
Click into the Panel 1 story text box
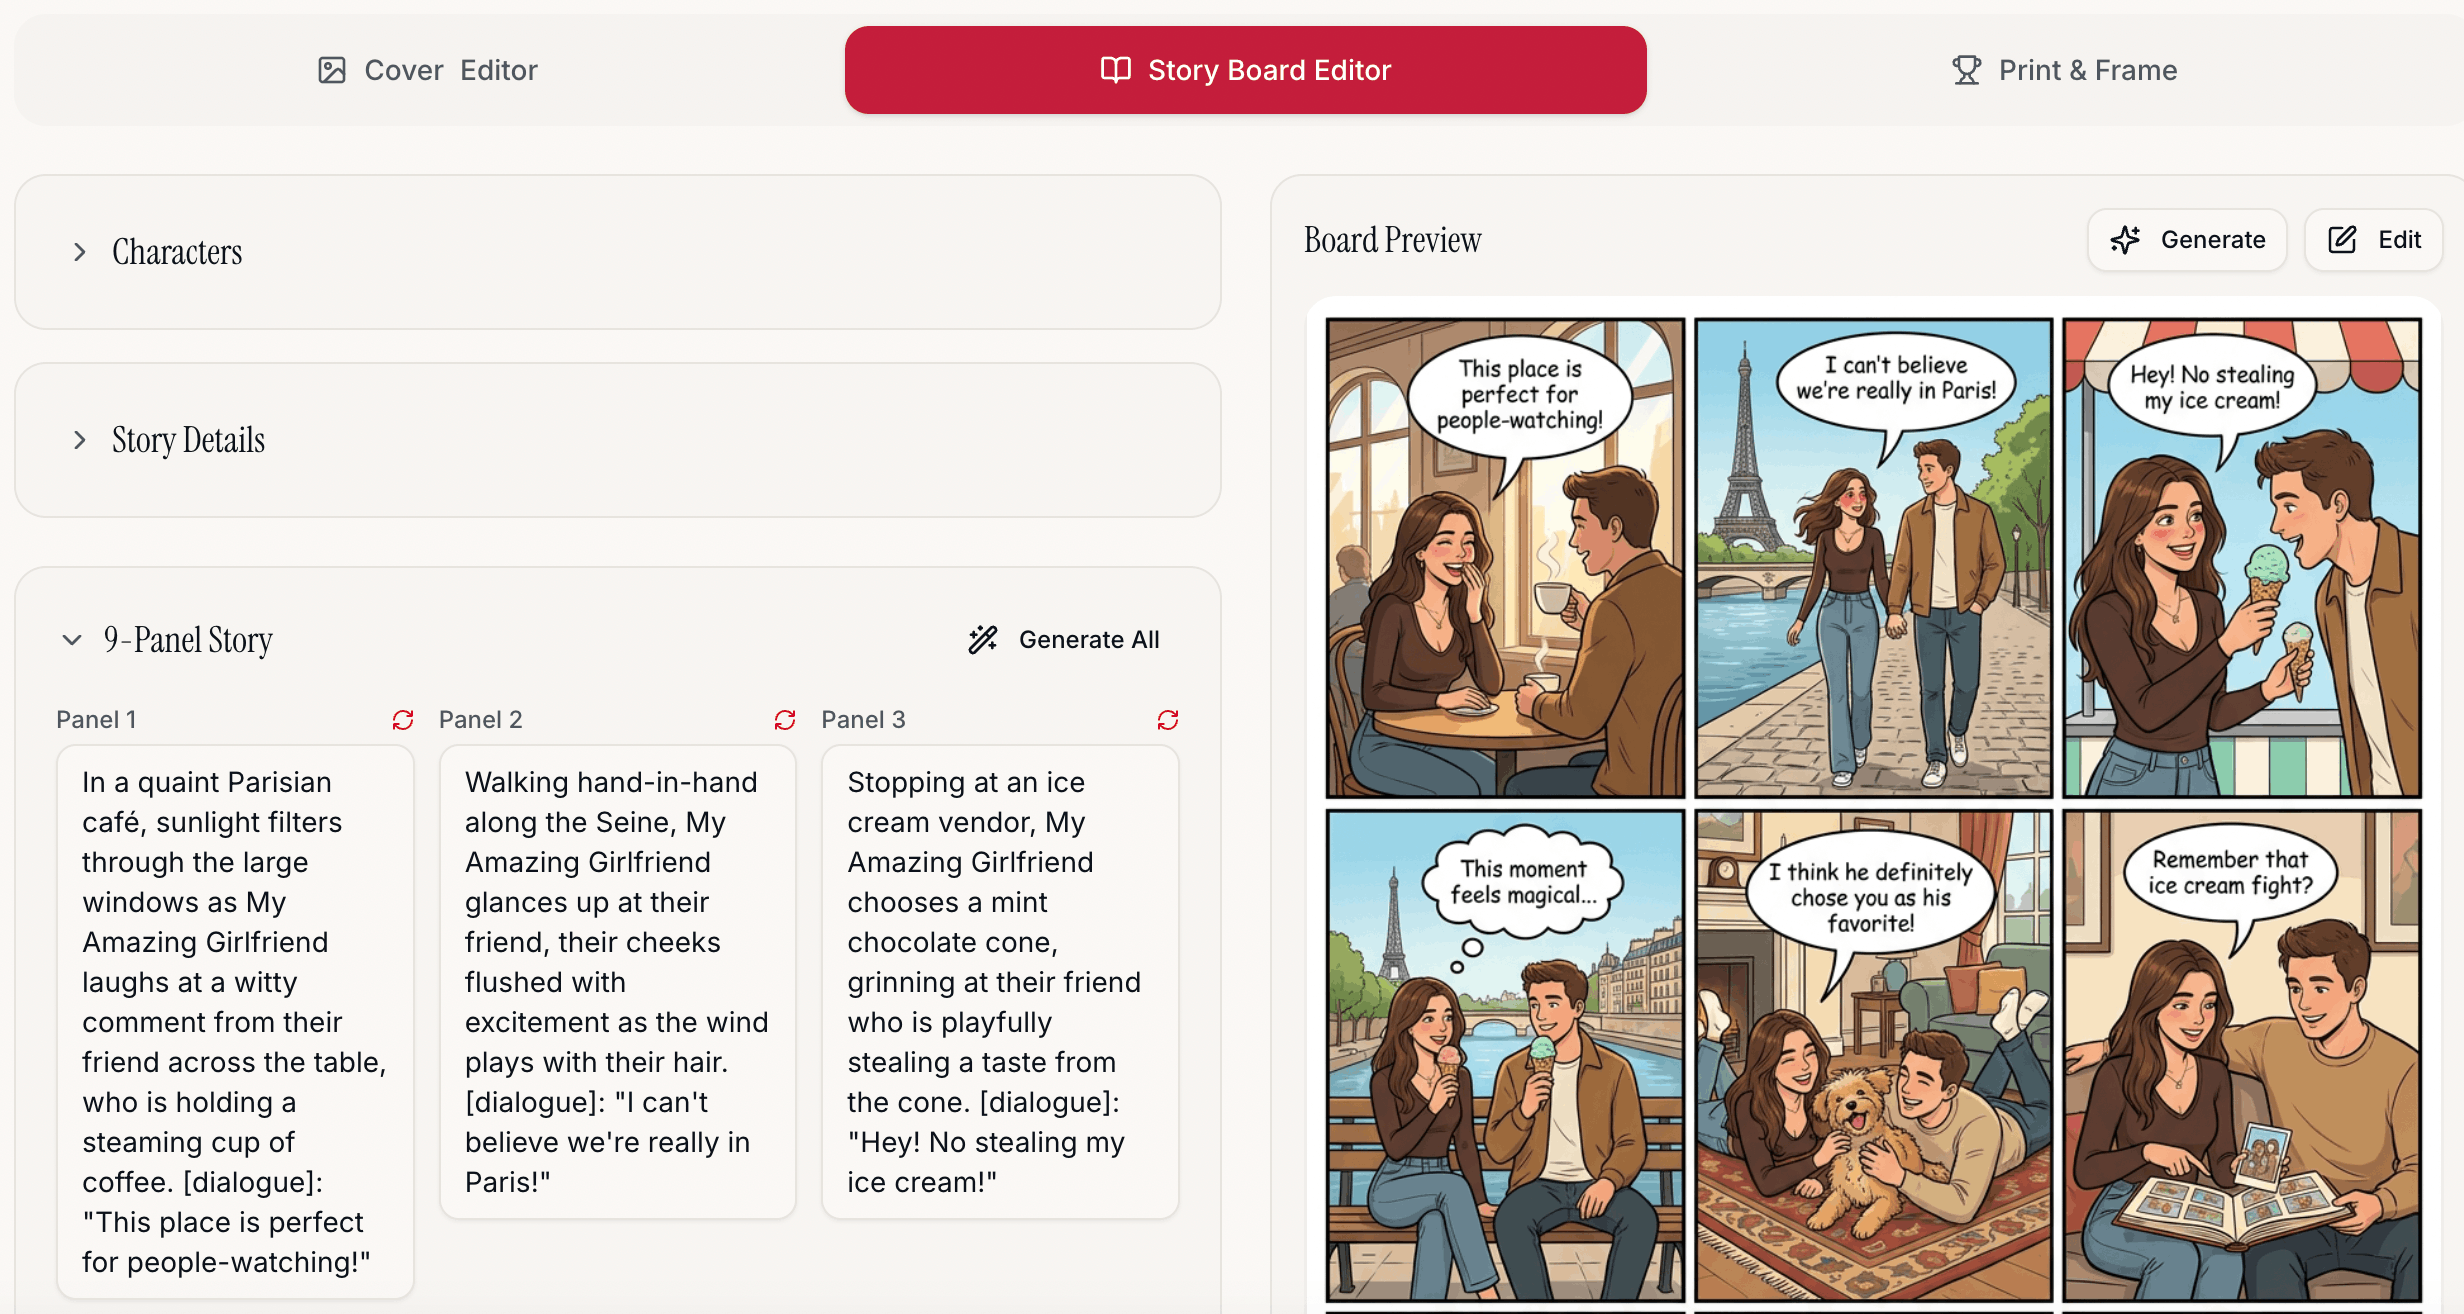(x=235, y=1022)
